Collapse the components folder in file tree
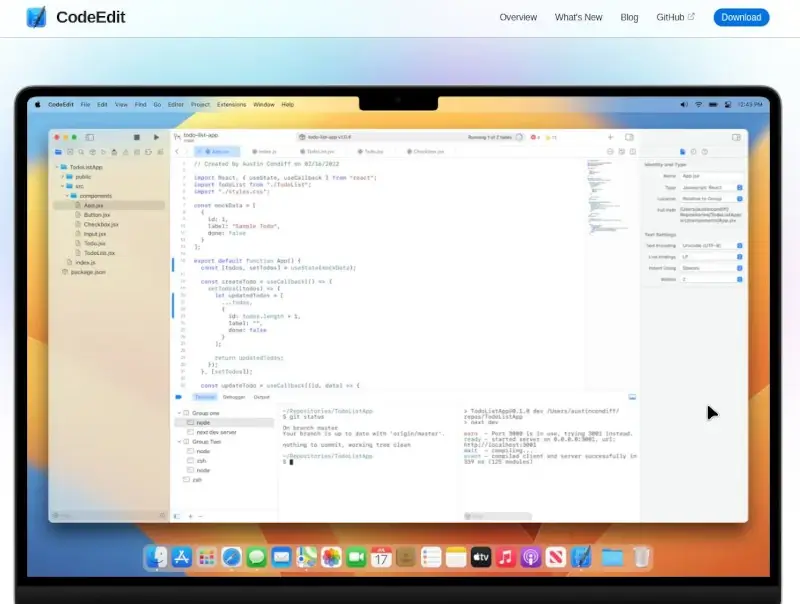This screenshot has width=800, height=604. tap(68, 195)
